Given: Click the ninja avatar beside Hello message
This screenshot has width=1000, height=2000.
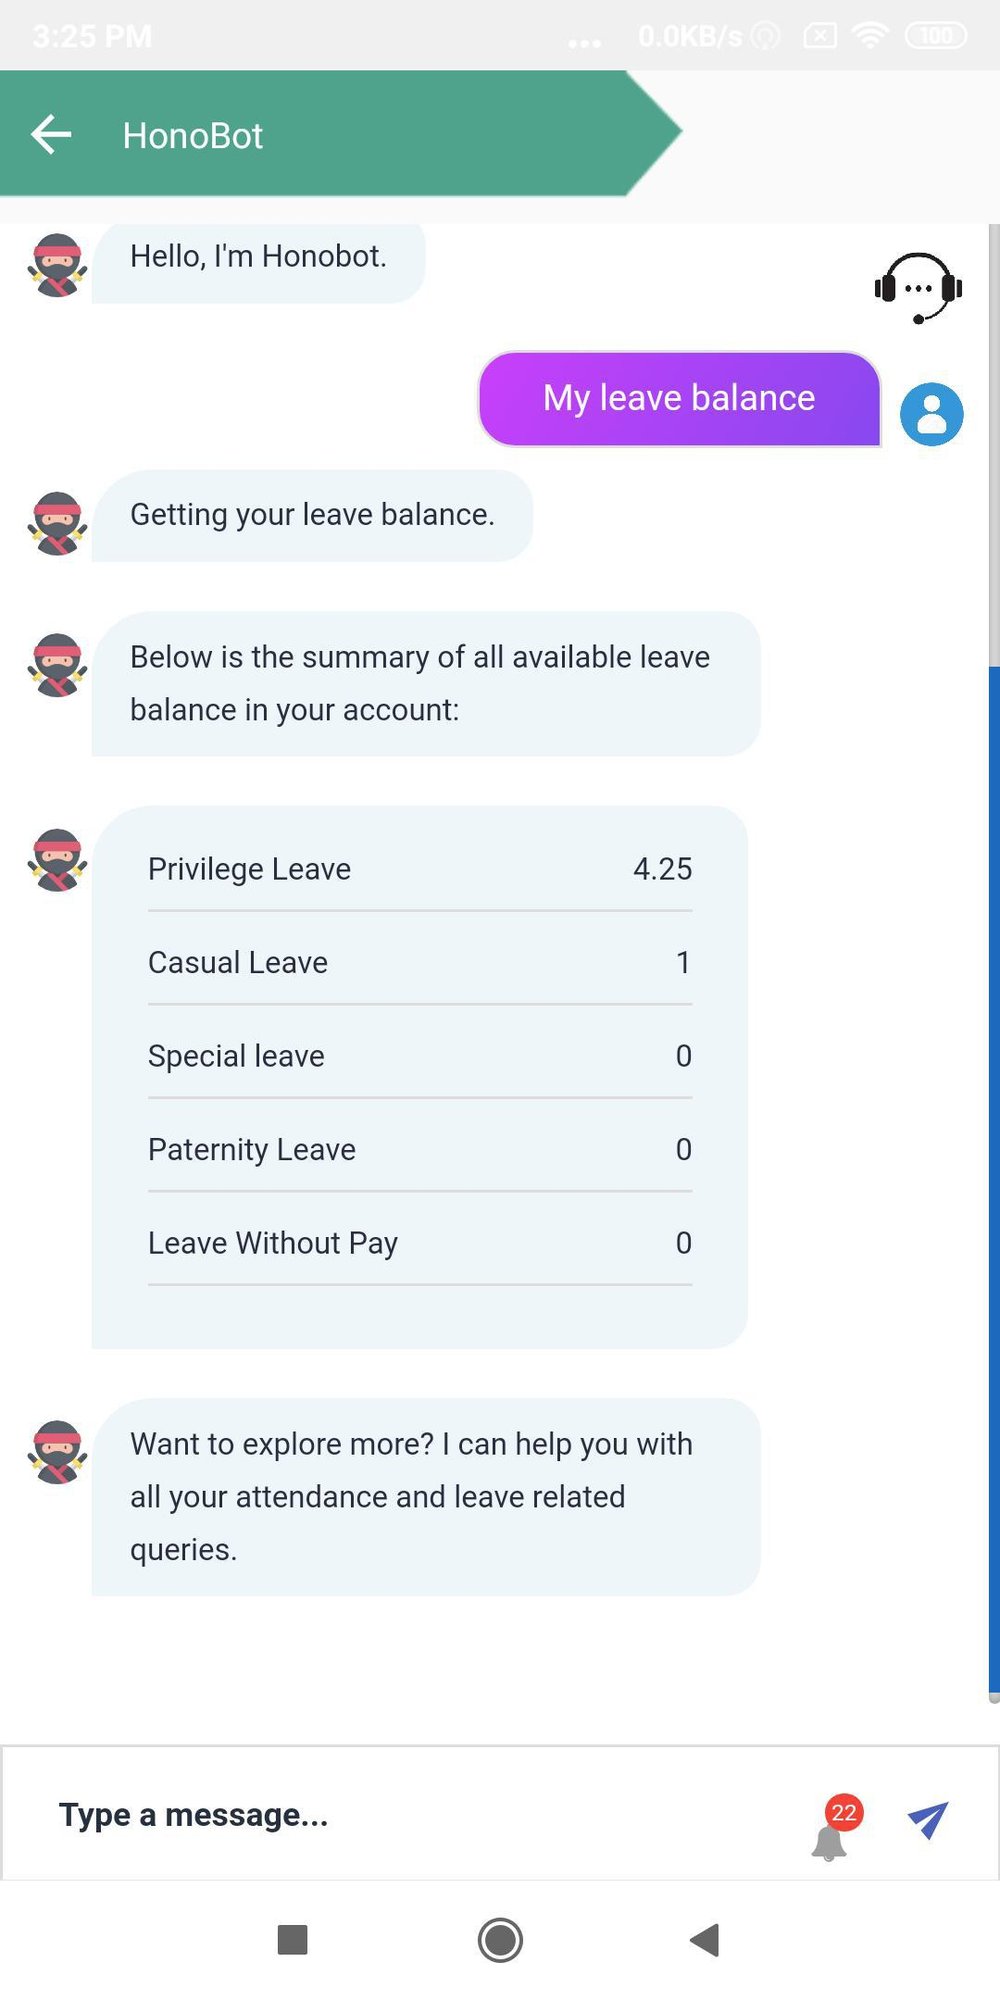Looking at the screenshot, I should click(57, 265).
